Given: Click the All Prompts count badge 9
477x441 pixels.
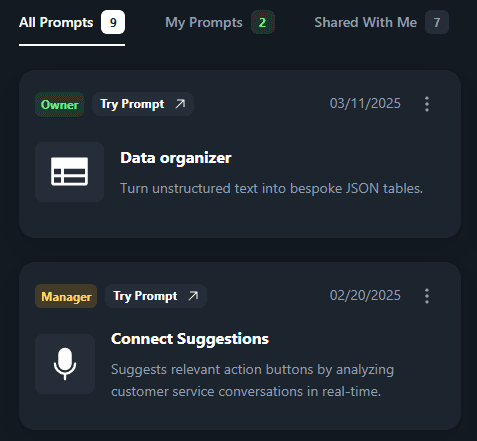Looking at the screenshot, I should point(113,22).
